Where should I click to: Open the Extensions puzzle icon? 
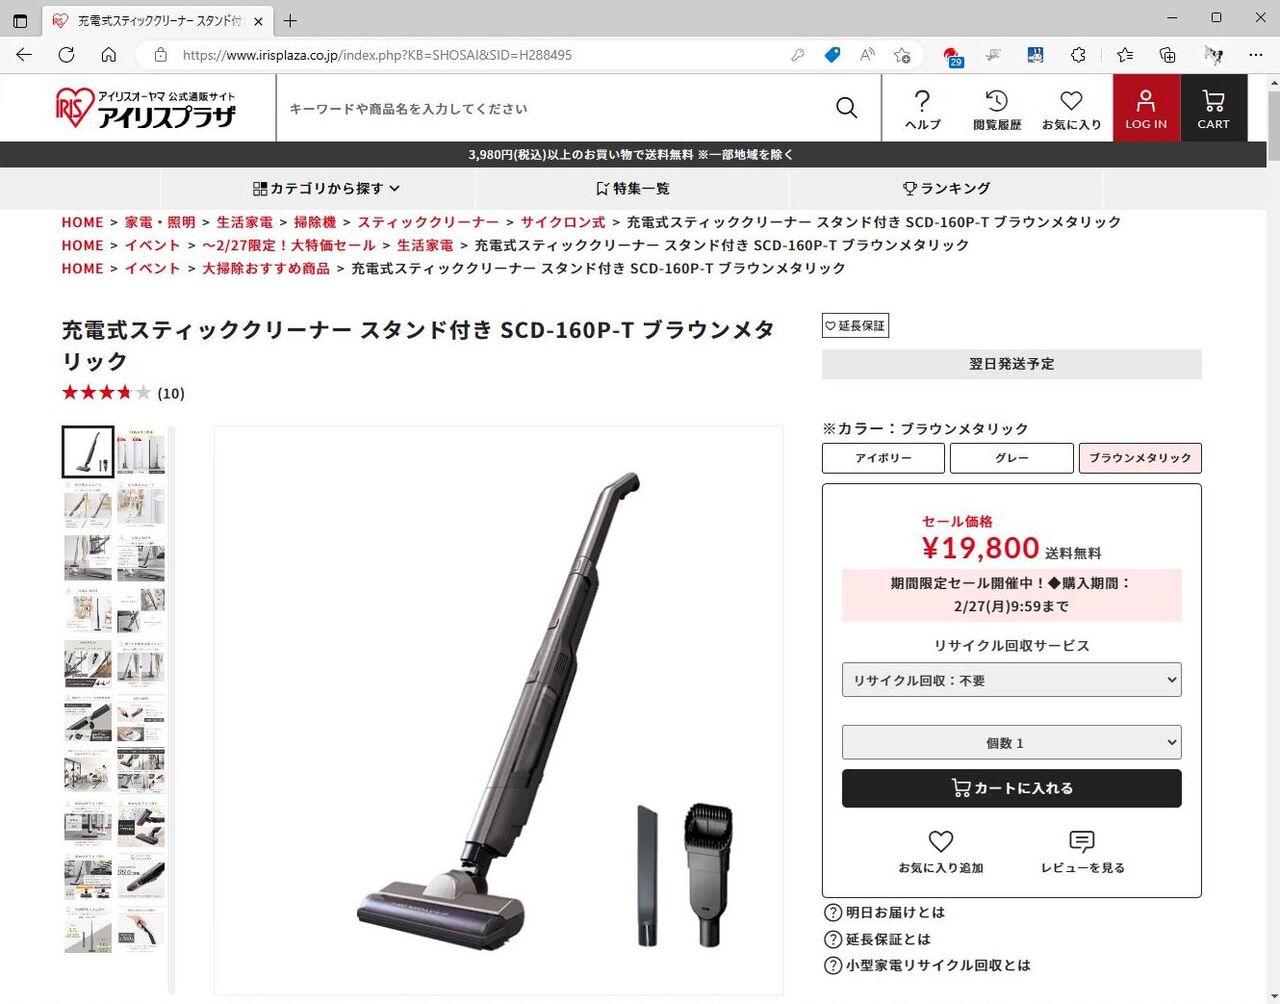point(1078,55)
